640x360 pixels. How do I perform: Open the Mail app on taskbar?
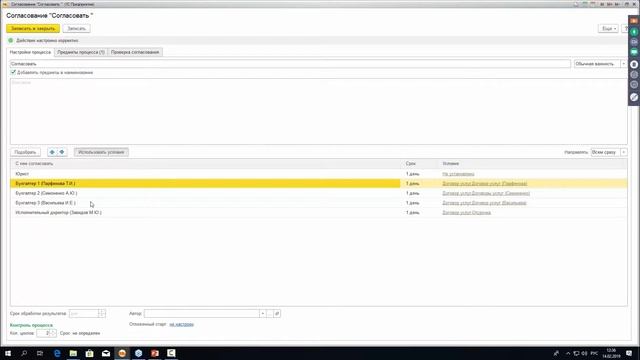tap(106, 353)
